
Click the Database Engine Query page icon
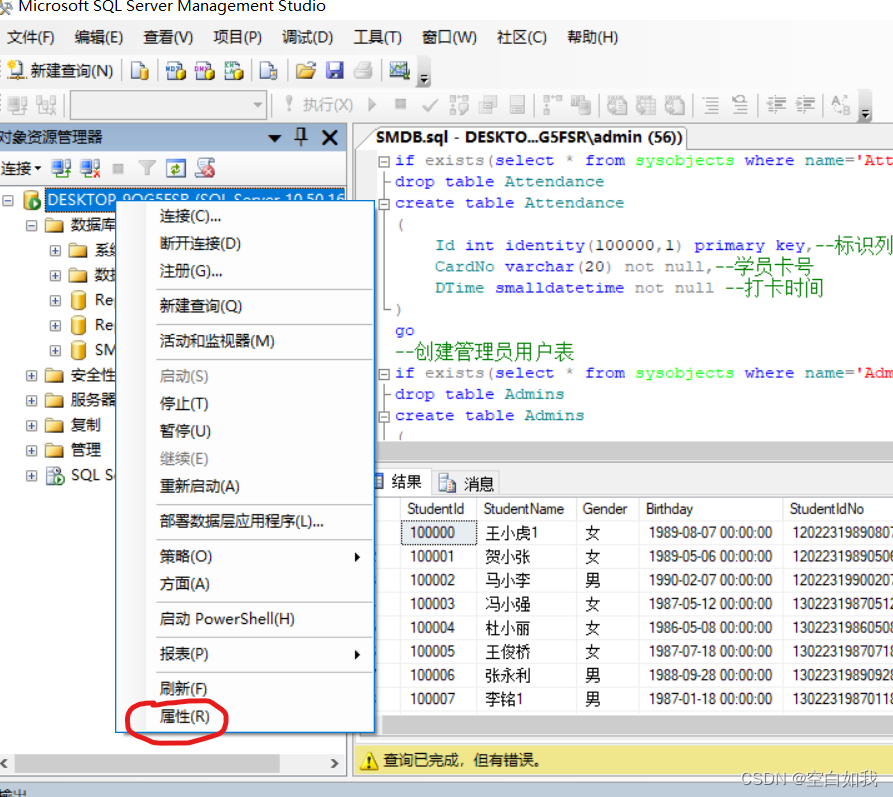(140, 71)
